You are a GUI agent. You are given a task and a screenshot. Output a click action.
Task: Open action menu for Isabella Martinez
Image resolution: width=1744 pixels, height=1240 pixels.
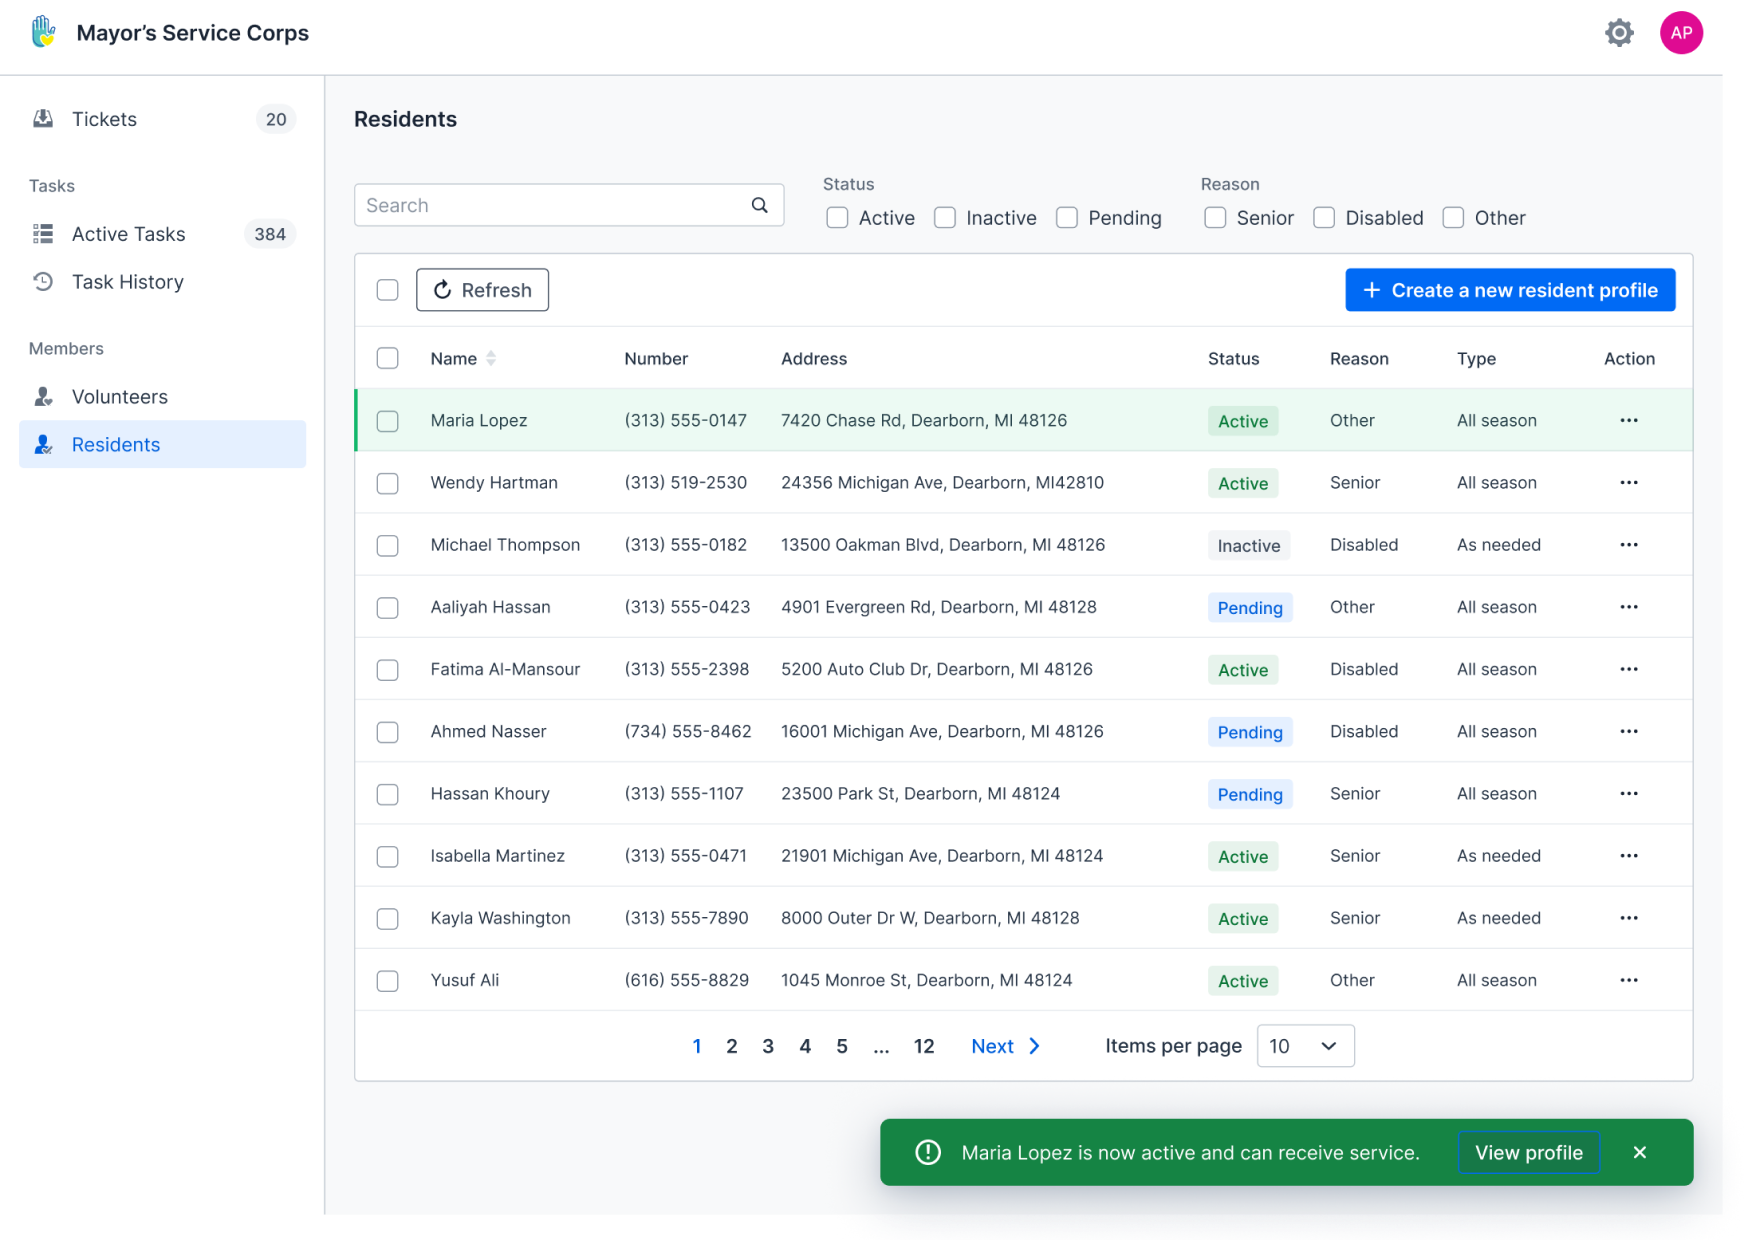coord(1629,856)
